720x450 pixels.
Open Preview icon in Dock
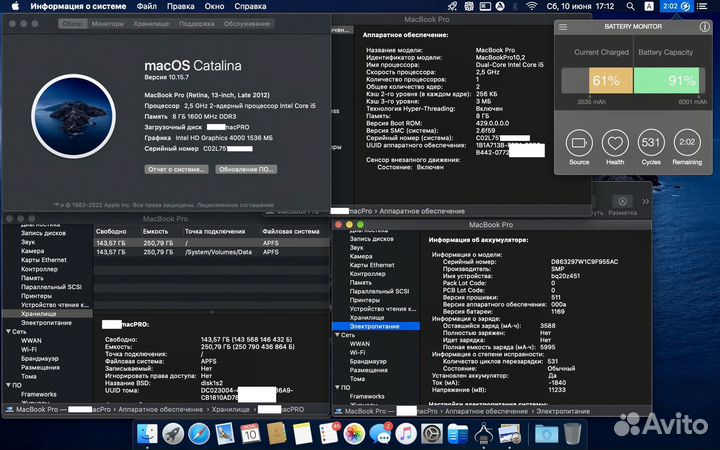(510, 434)
